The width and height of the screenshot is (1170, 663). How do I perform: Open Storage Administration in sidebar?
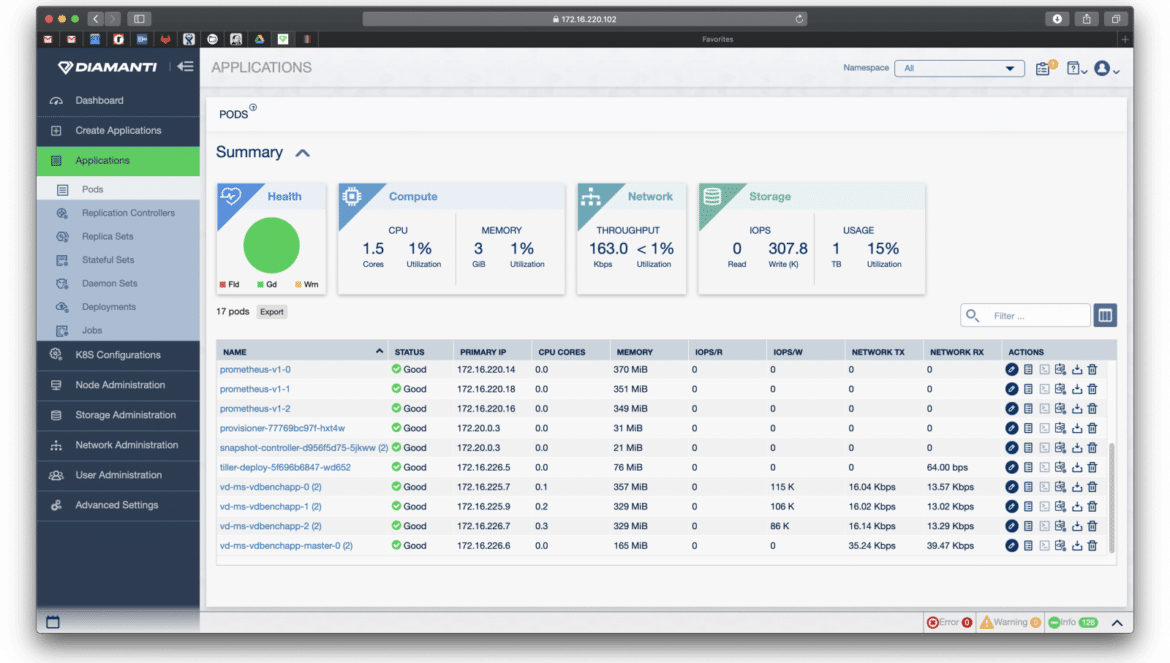(x=118, y=415)
